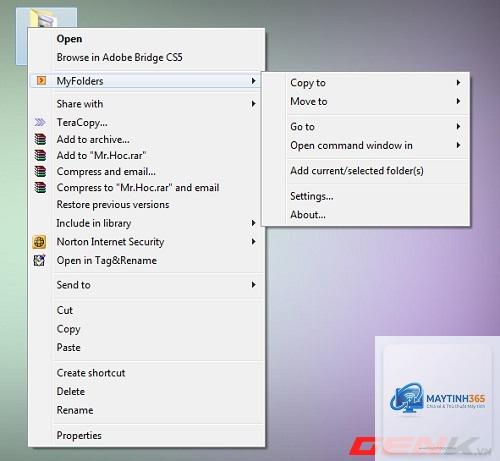Expand Open command window in arrow
500x461 pixels.
pos(459,145)
